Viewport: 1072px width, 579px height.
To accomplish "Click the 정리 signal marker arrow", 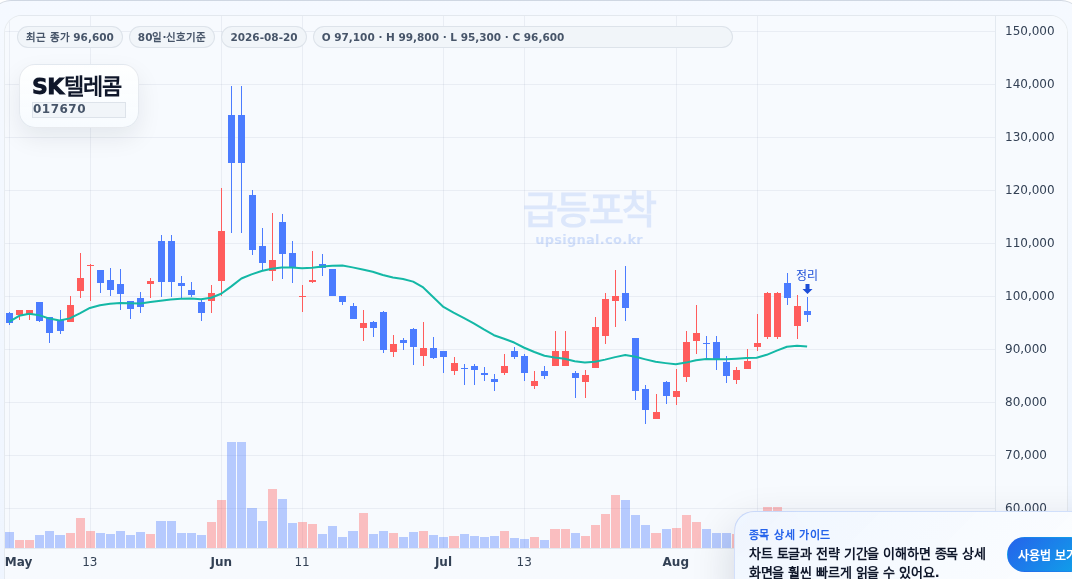I will (807, 289).
